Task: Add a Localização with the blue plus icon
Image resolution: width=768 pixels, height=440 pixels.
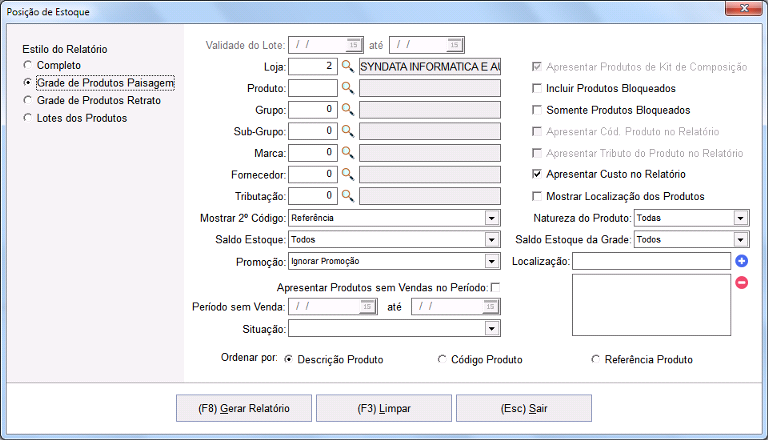Action: [742, 261]
